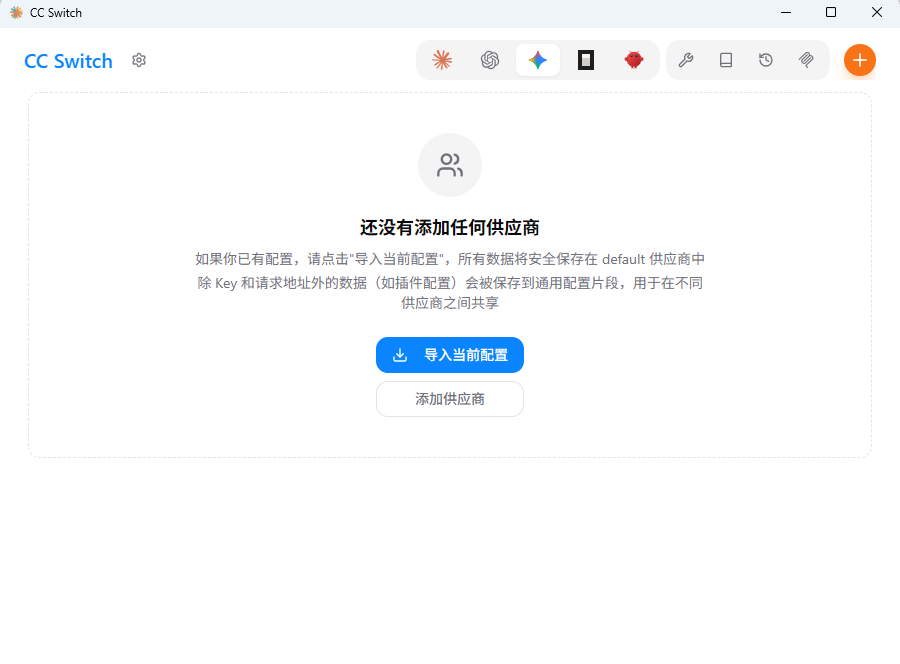Open the black-square OpenCode tab
The image size is (900, 664).
pyautogui.click(x=585, y=60)
